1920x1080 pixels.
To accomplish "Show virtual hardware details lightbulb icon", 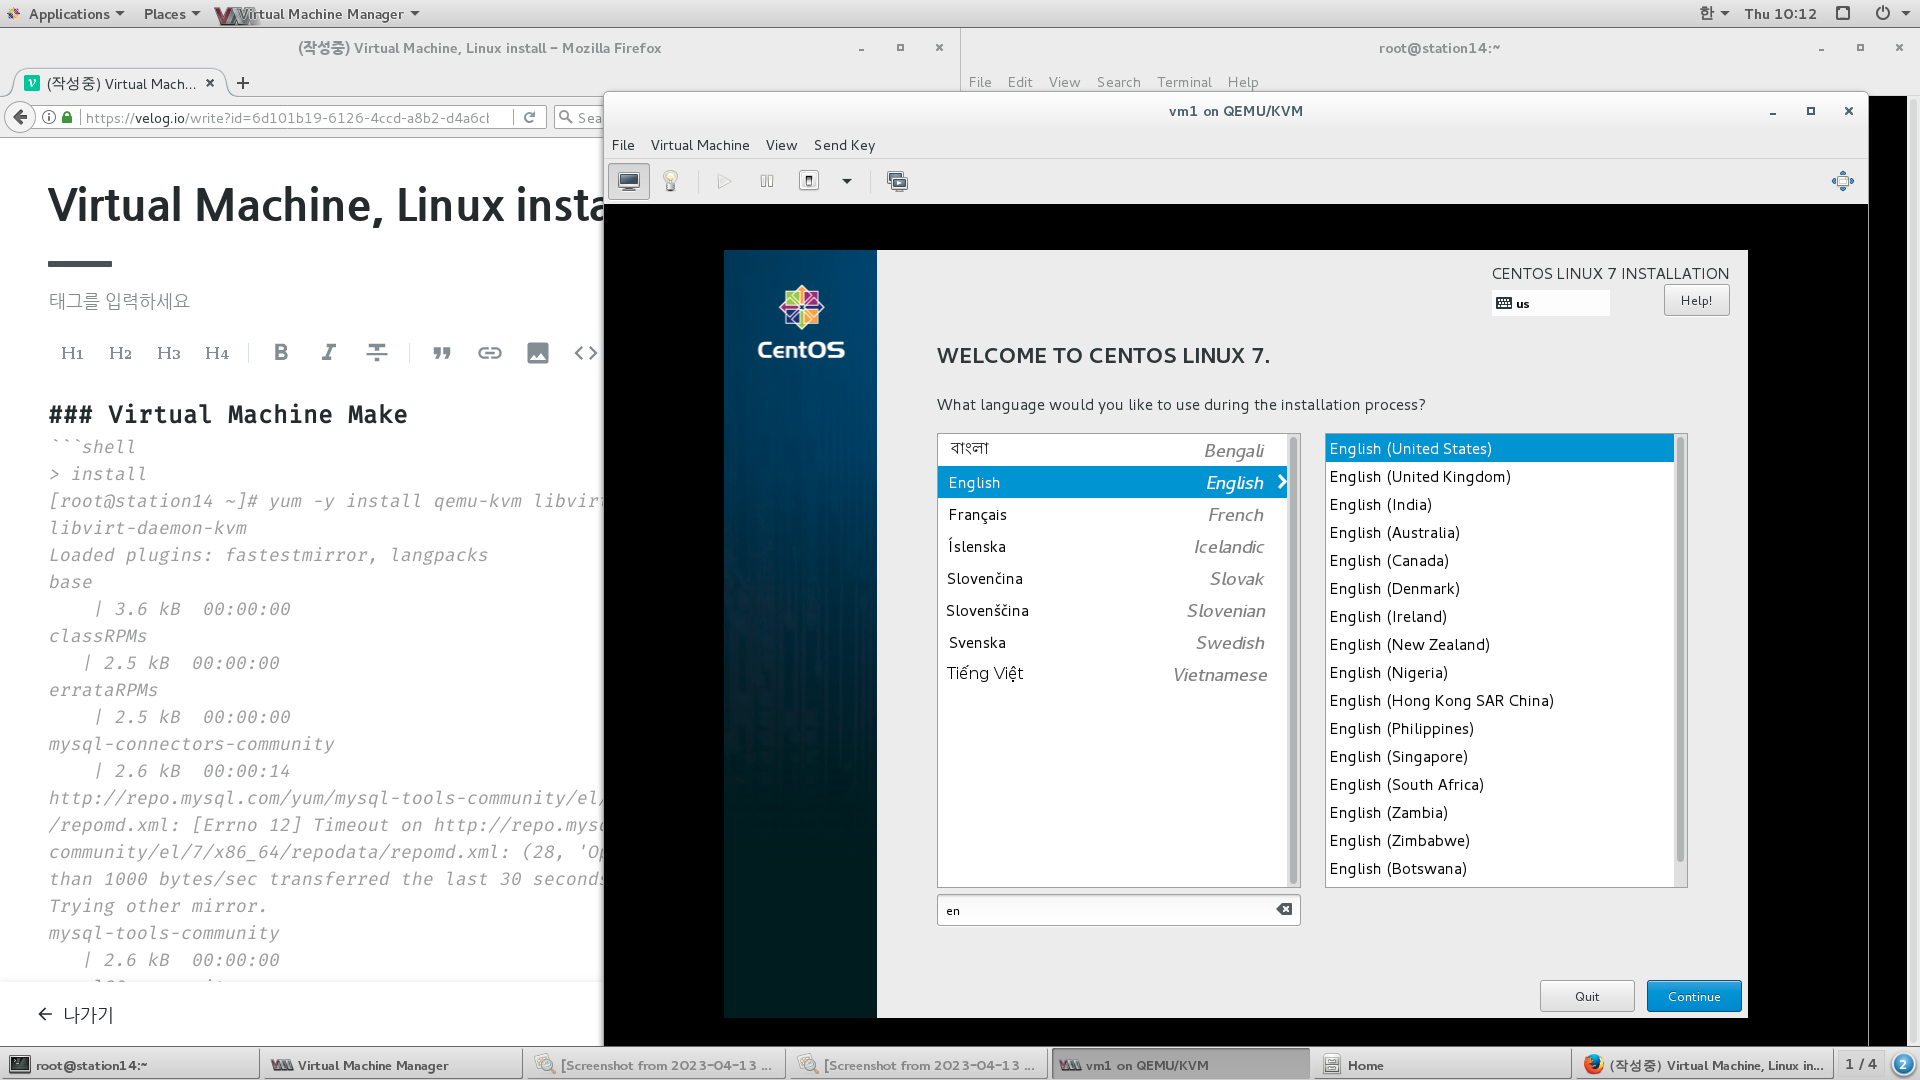I will tap(671, 181).
